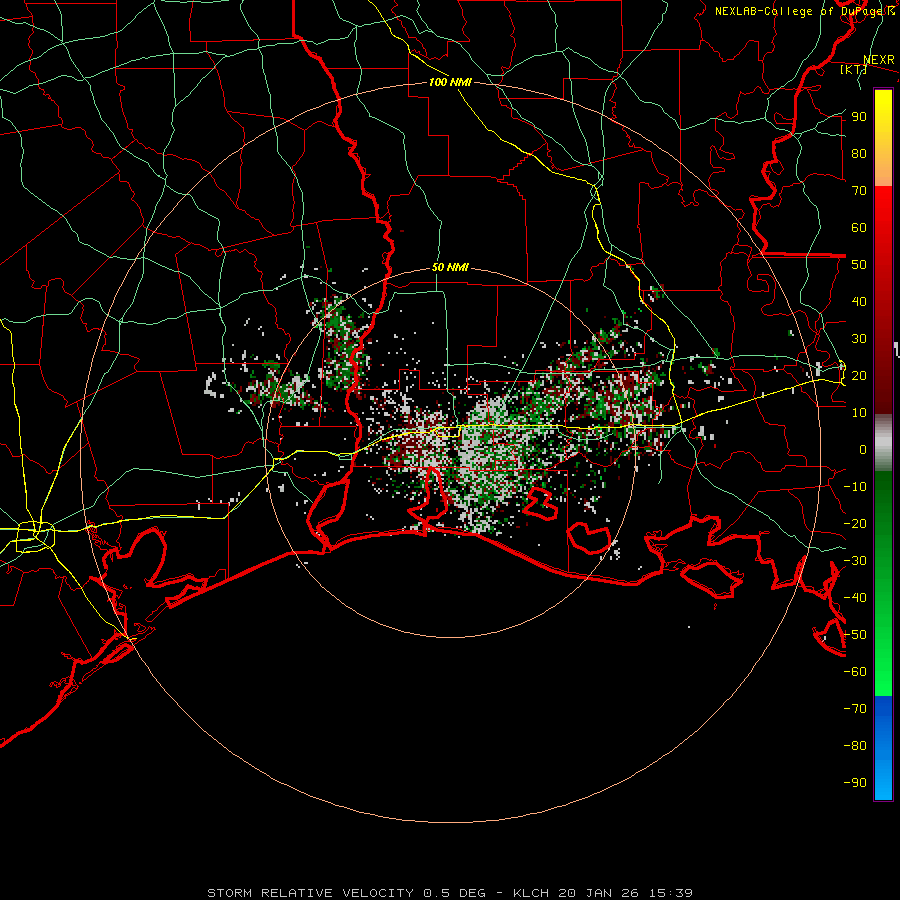Click the positive 30 scale value

coord(859,339)
